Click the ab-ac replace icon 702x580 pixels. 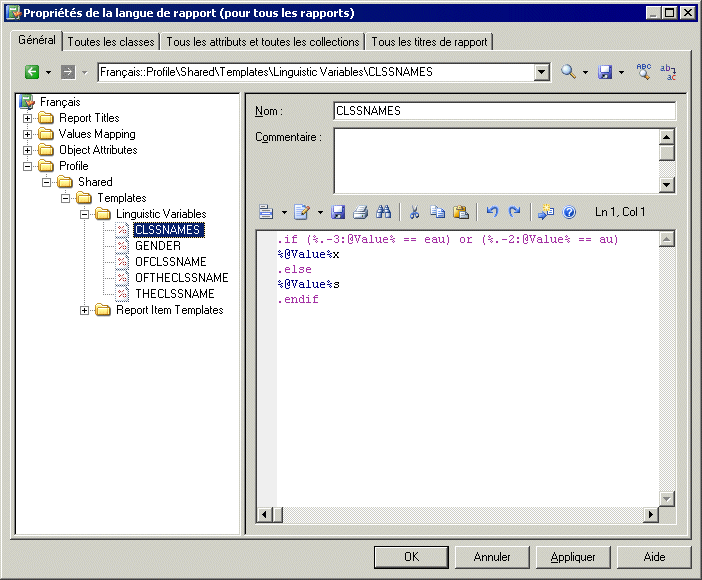[x=668, y=72]
